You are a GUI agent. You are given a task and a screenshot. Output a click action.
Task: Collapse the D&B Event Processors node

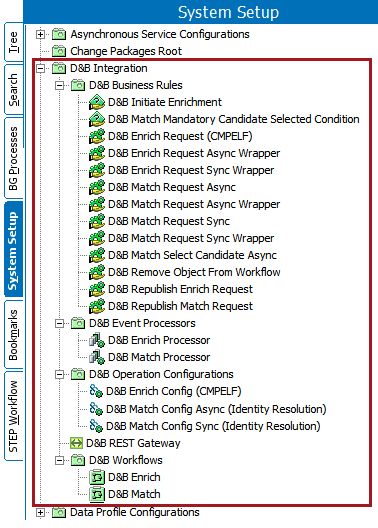[59, 324]
